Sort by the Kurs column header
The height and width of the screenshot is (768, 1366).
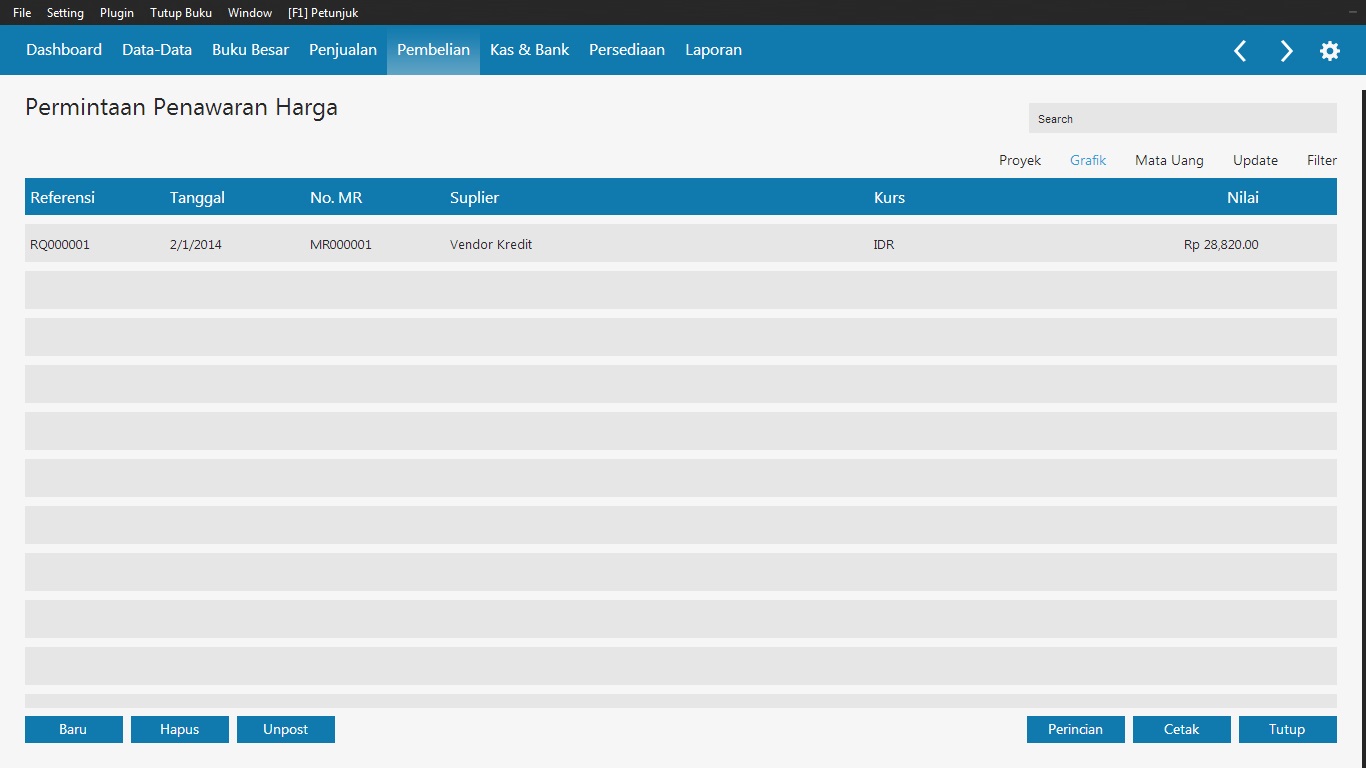point(889,197)
